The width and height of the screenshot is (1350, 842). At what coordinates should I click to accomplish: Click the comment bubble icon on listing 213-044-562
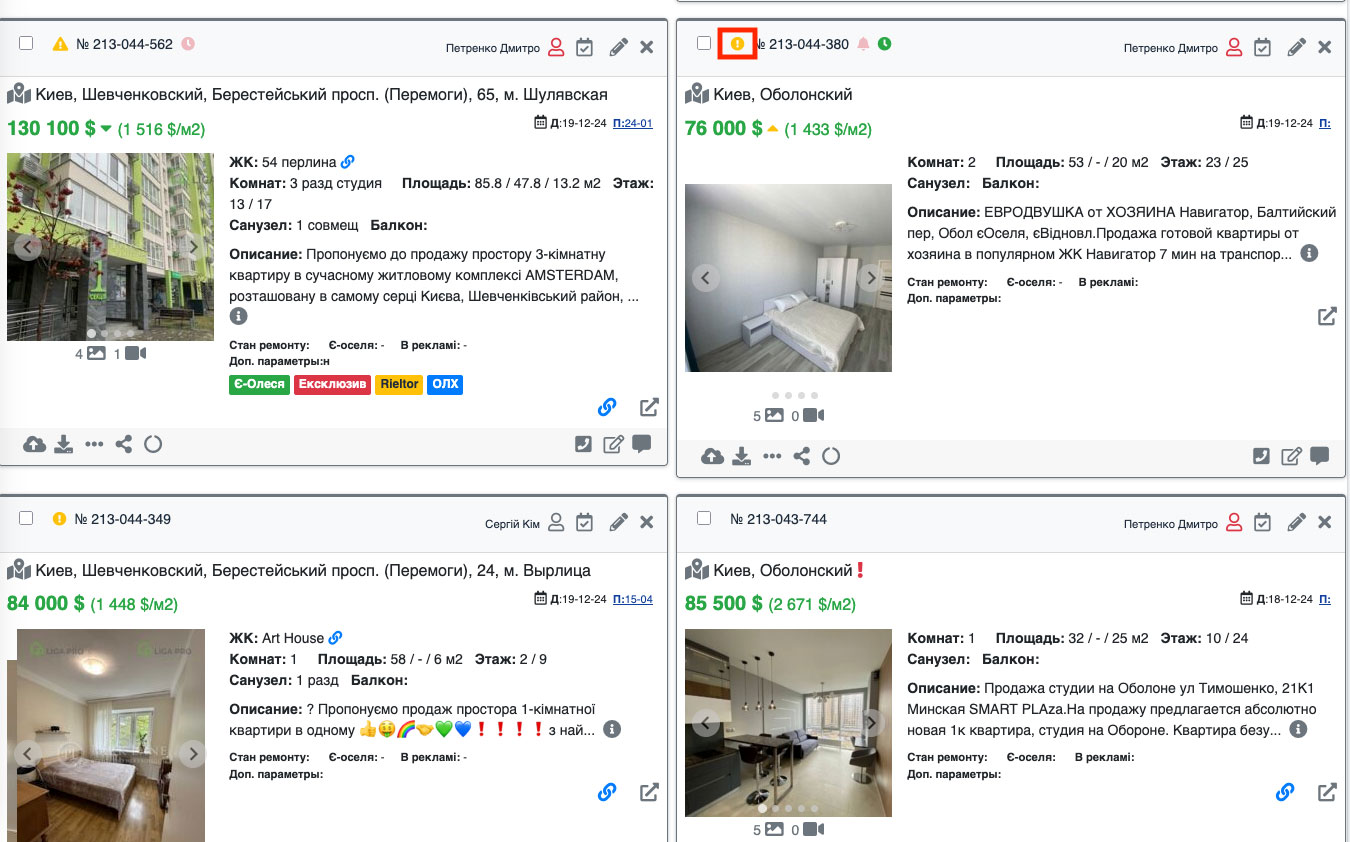pyautogui.click(x=641, y=444)
